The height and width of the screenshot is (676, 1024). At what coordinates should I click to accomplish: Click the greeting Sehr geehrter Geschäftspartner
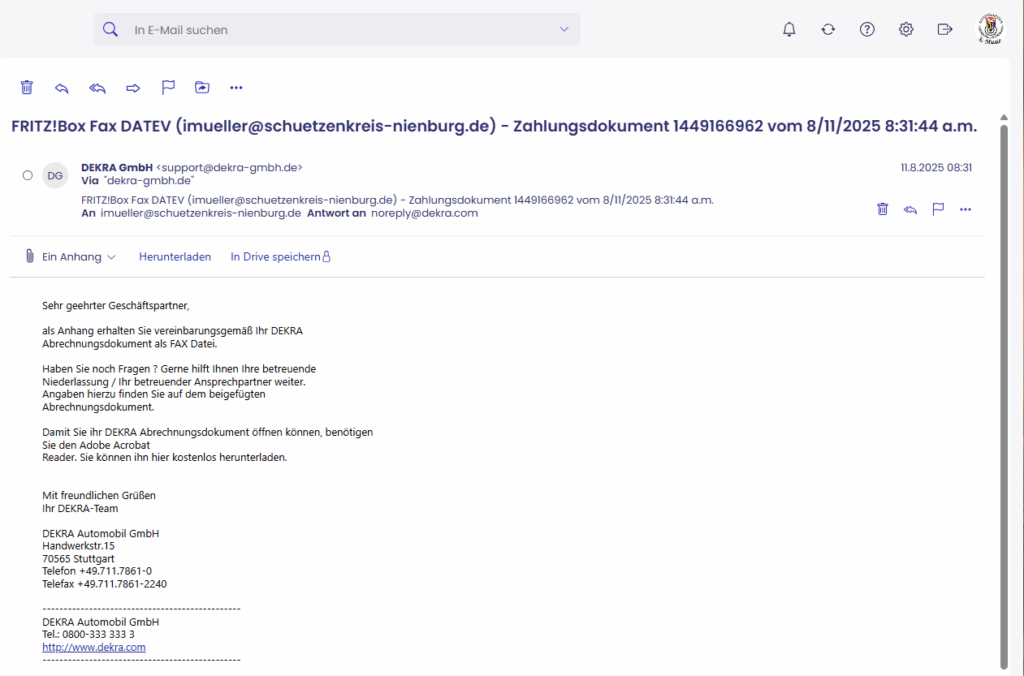pos(116,306)
